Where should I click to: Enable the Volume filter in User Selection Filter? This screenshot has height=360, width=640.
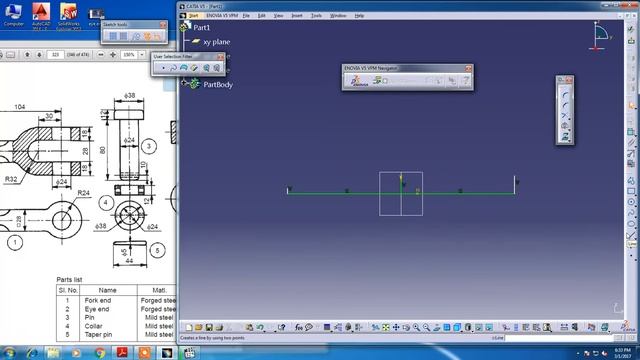pyautogui.click(x=194, y=68)
